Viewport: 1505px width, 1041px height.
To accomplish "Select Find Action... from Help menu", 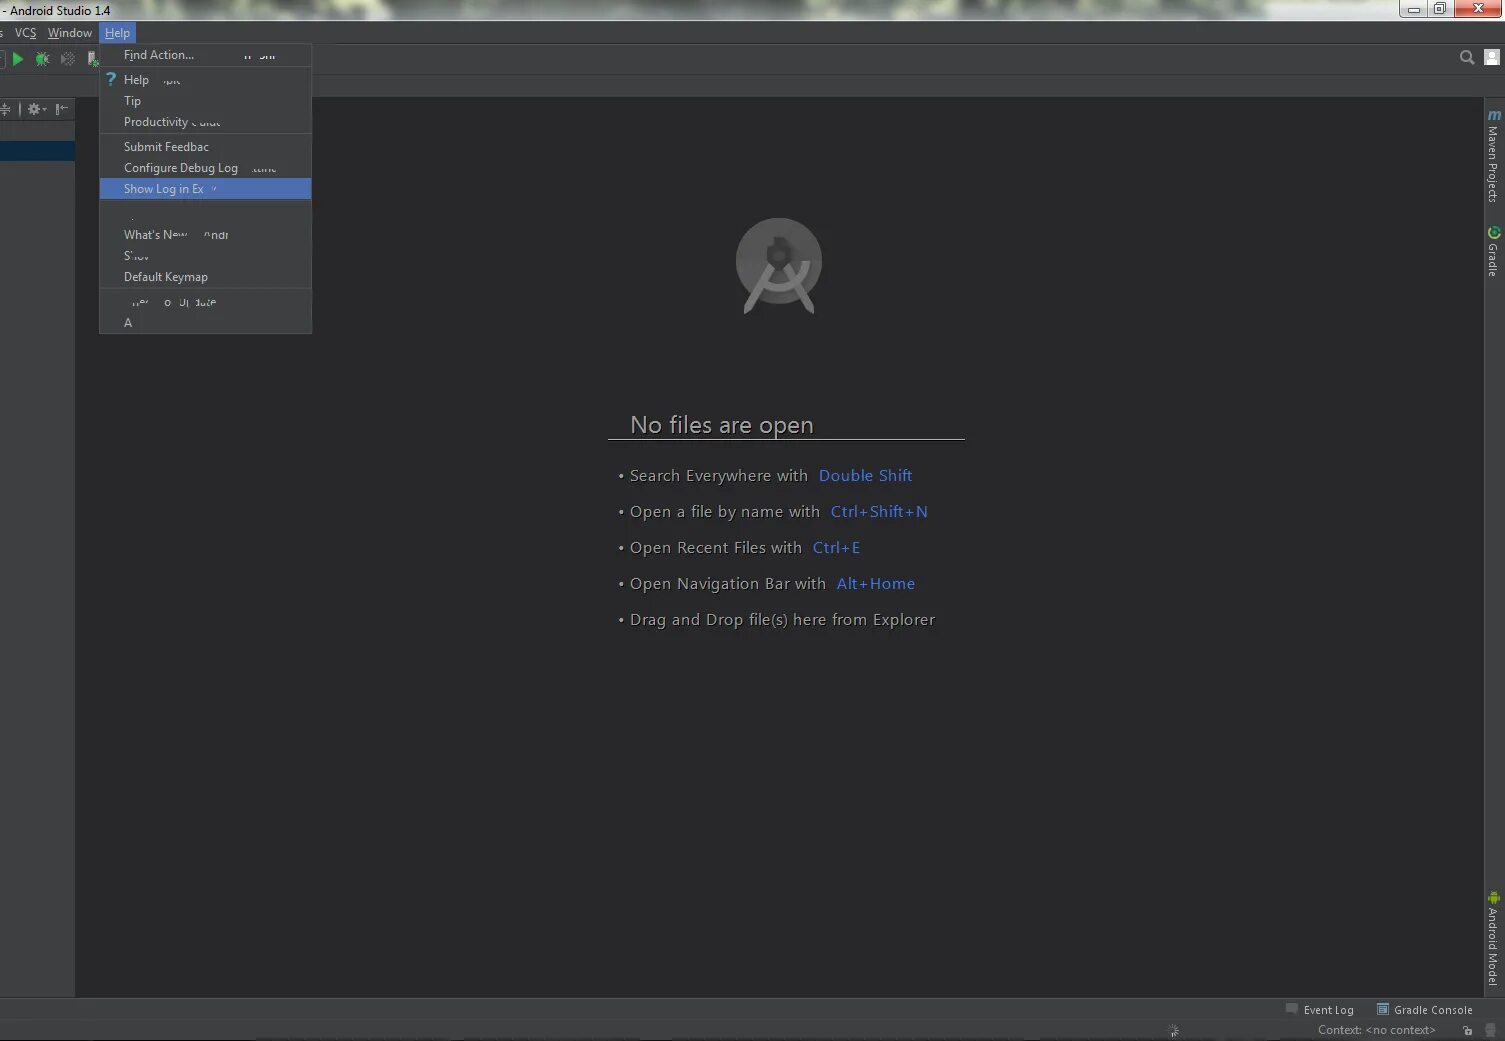I will [205, 55].
